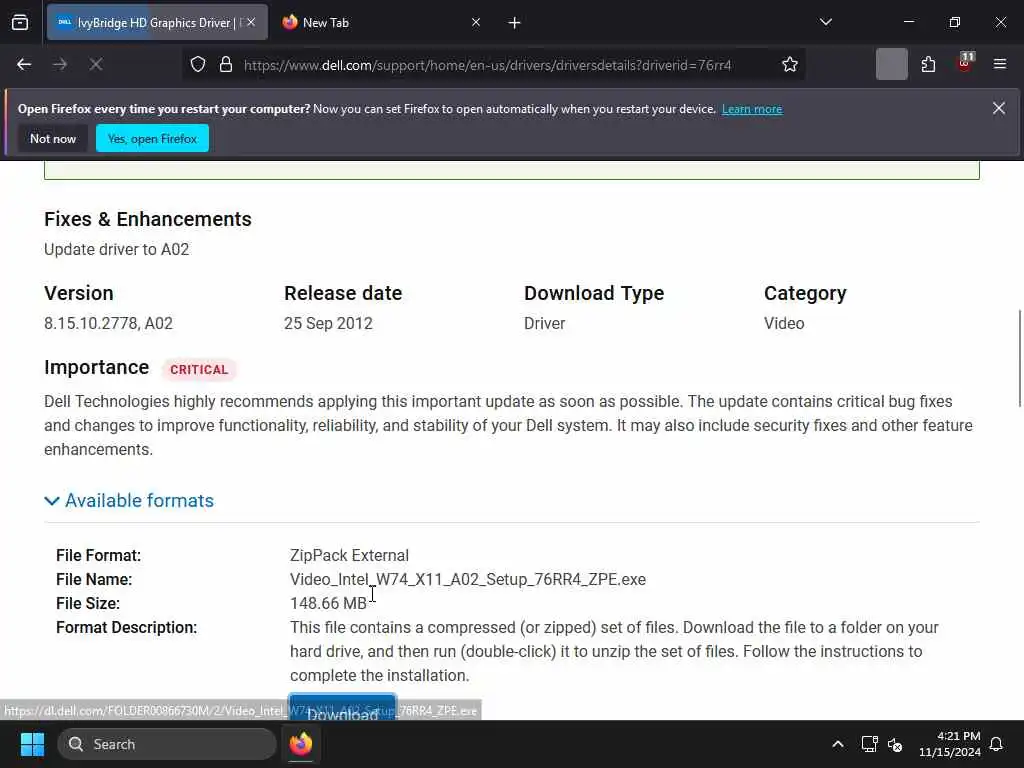Open the muted volume tray icon
Viewport: 1024px width, 768px height.
pos(895,744)
